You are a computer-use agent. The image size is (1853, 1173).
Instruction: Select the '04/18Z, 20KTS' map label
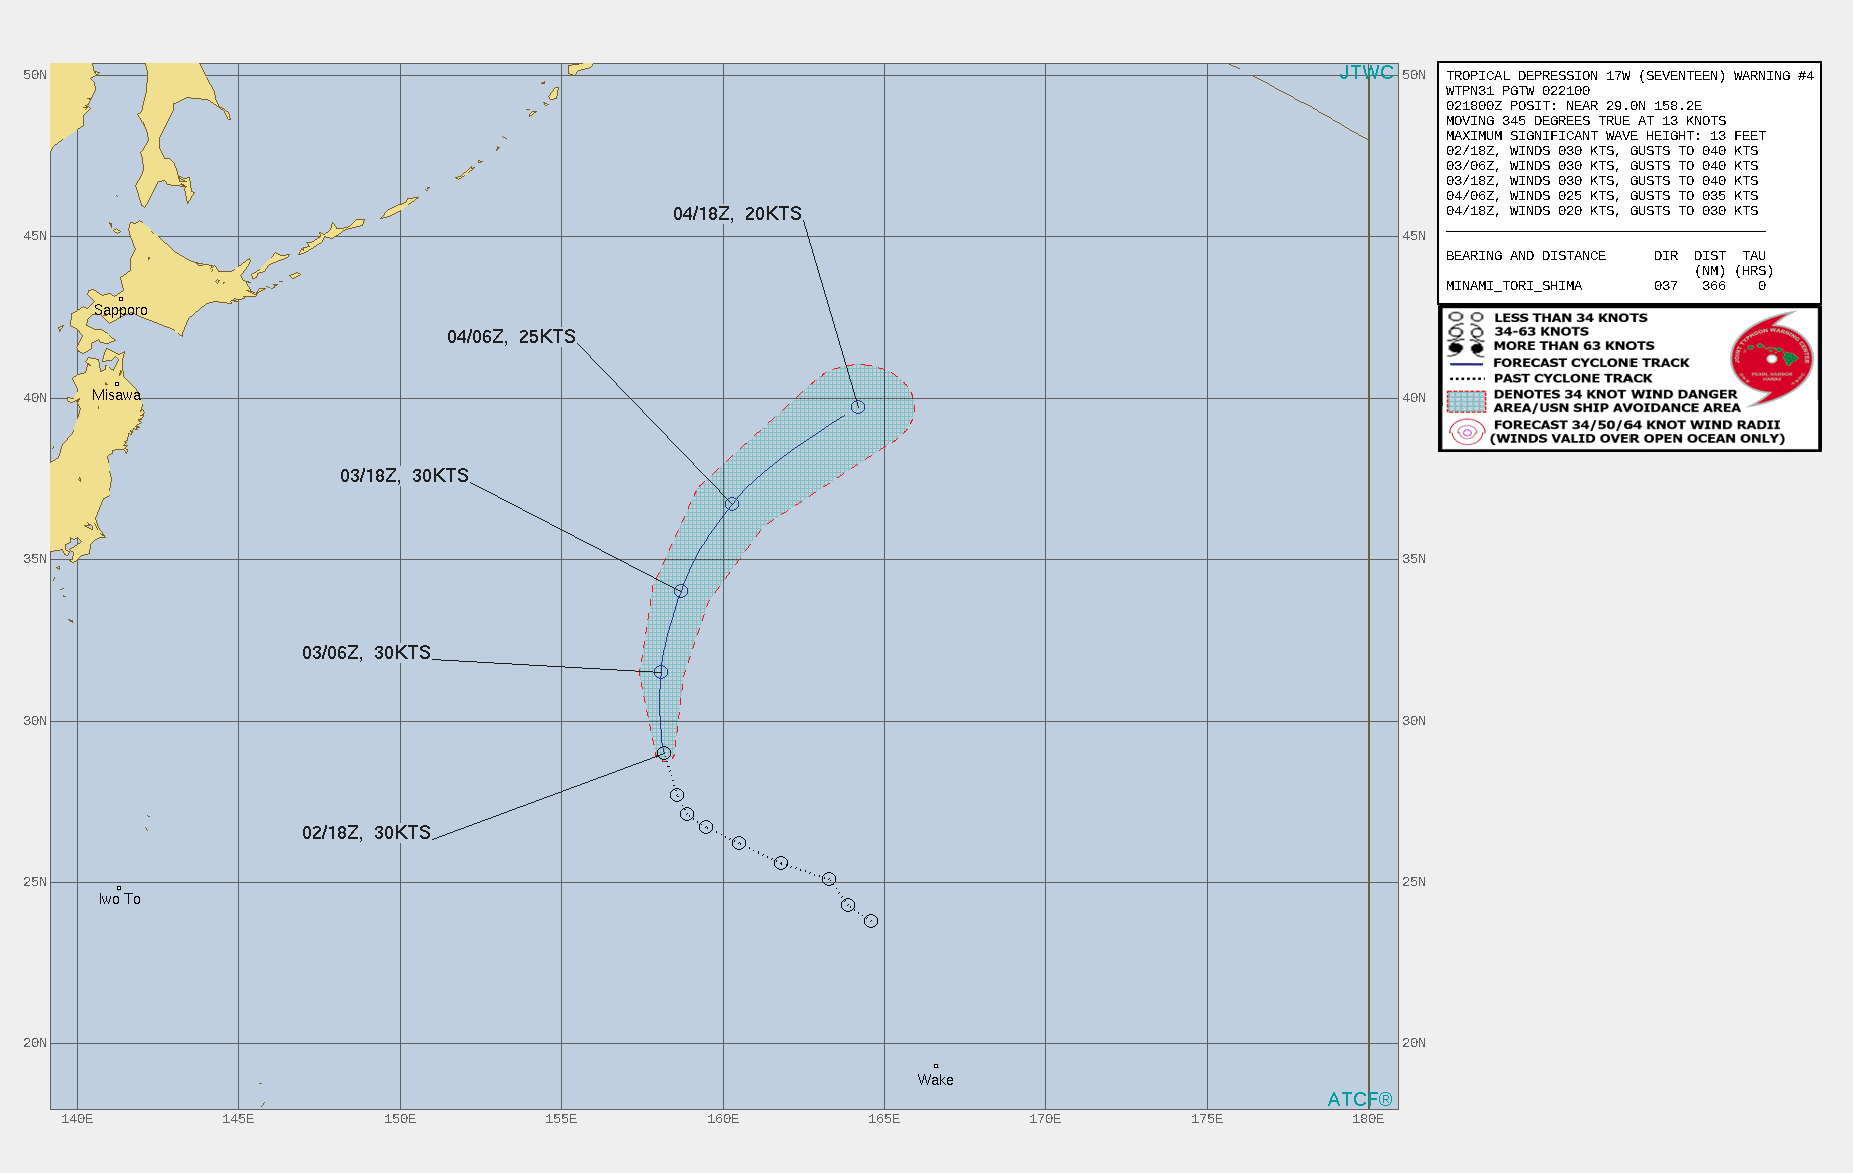[x=737, y=214]
